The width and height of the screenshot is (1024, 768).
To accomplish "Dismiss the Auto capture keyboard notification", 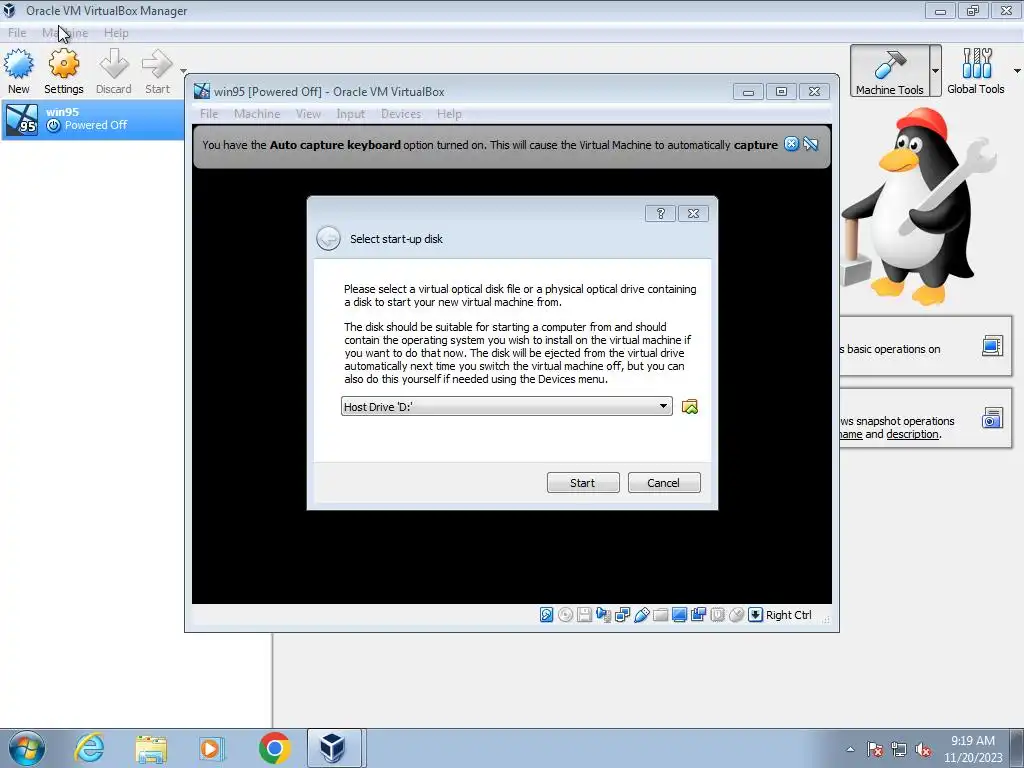I will coord(791,144).
